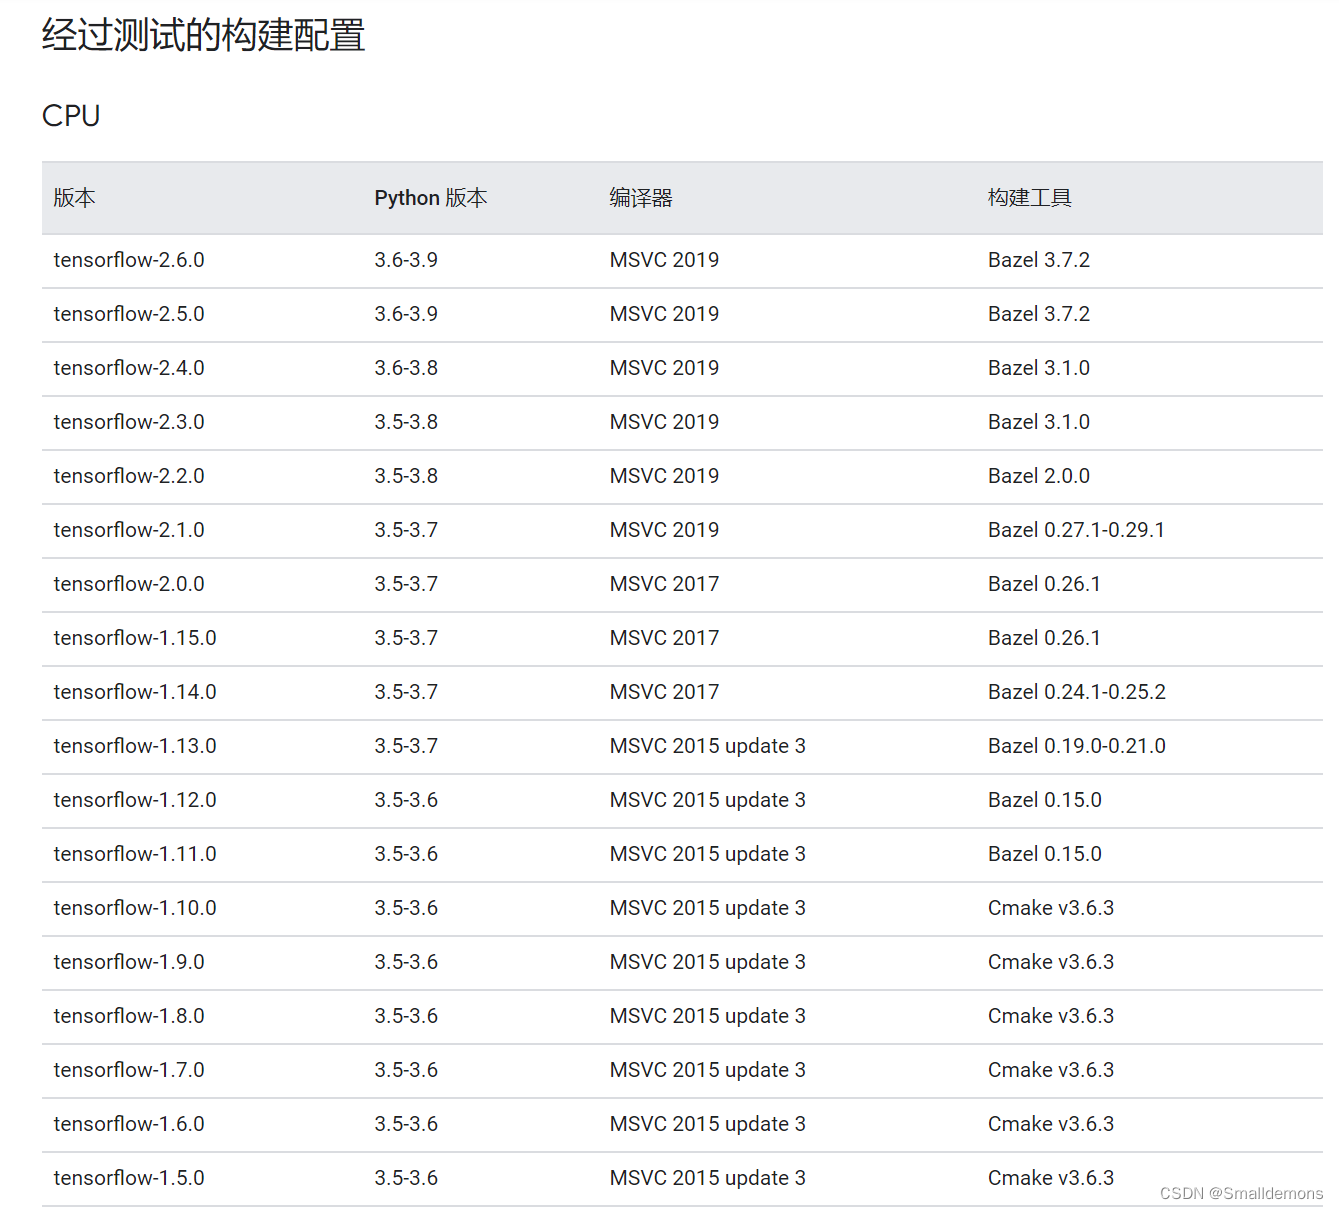Click Cmake v3.6.3 in tensorflow-1.8.0 row
1339x1209 pixels.
coord(1051,1016)
